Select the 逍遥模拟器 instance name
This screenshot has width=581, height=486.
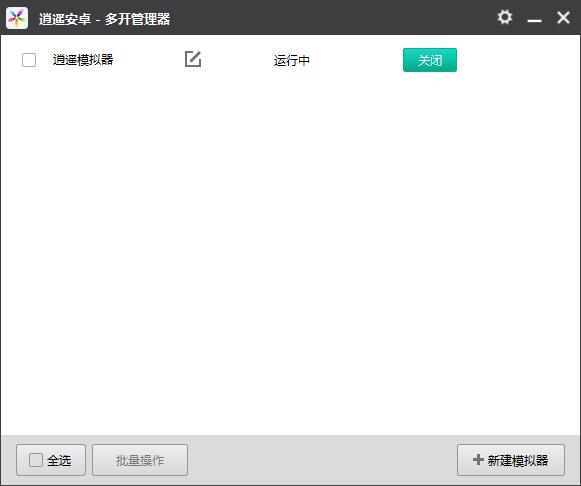pyautogui.click(x=83, y=60)
